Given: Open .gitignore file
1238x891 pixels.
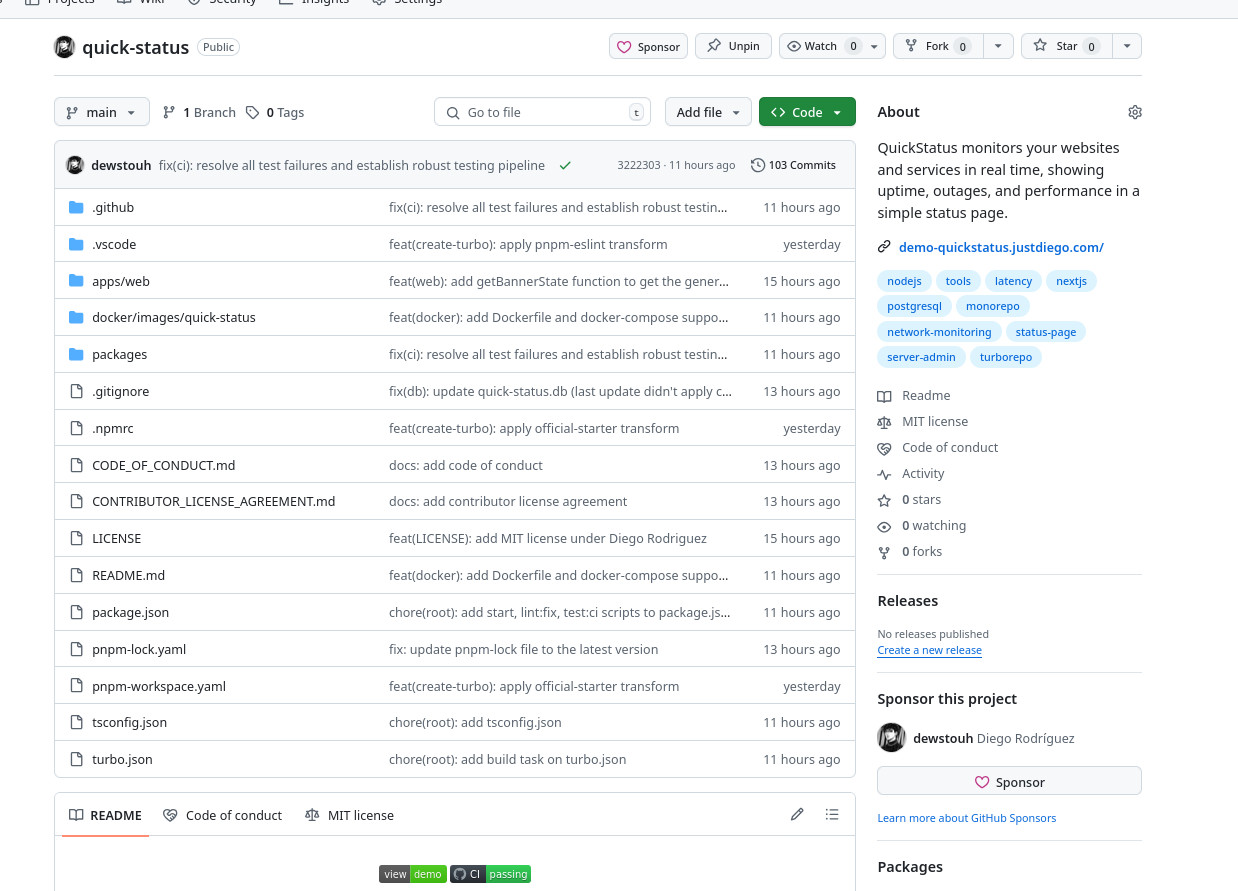Looking at the screenshot, I should [120, 391].
